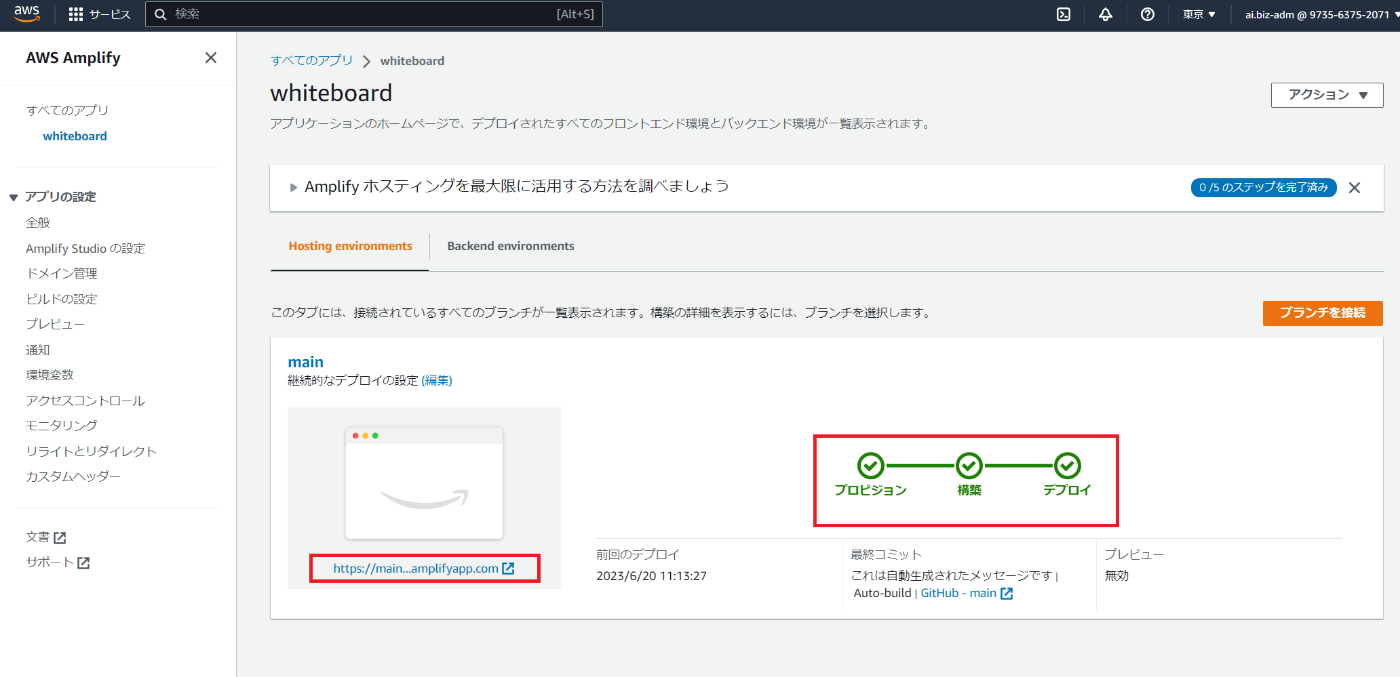Open アクセスコントロール in the sidebar
1400x677 pixels.
click(85, 401)
